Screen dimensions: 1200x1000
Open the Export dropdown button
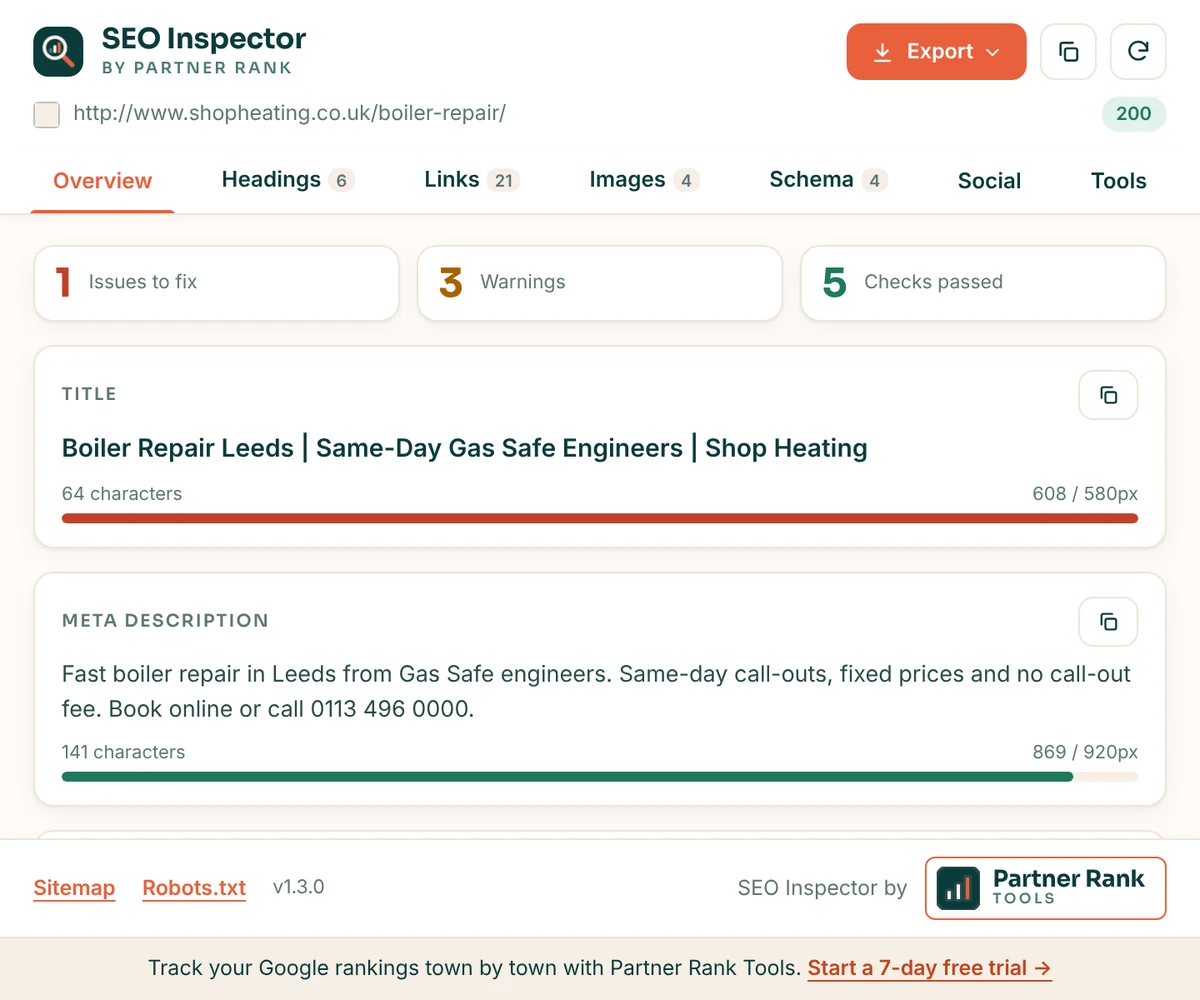[x=936, y=51]
